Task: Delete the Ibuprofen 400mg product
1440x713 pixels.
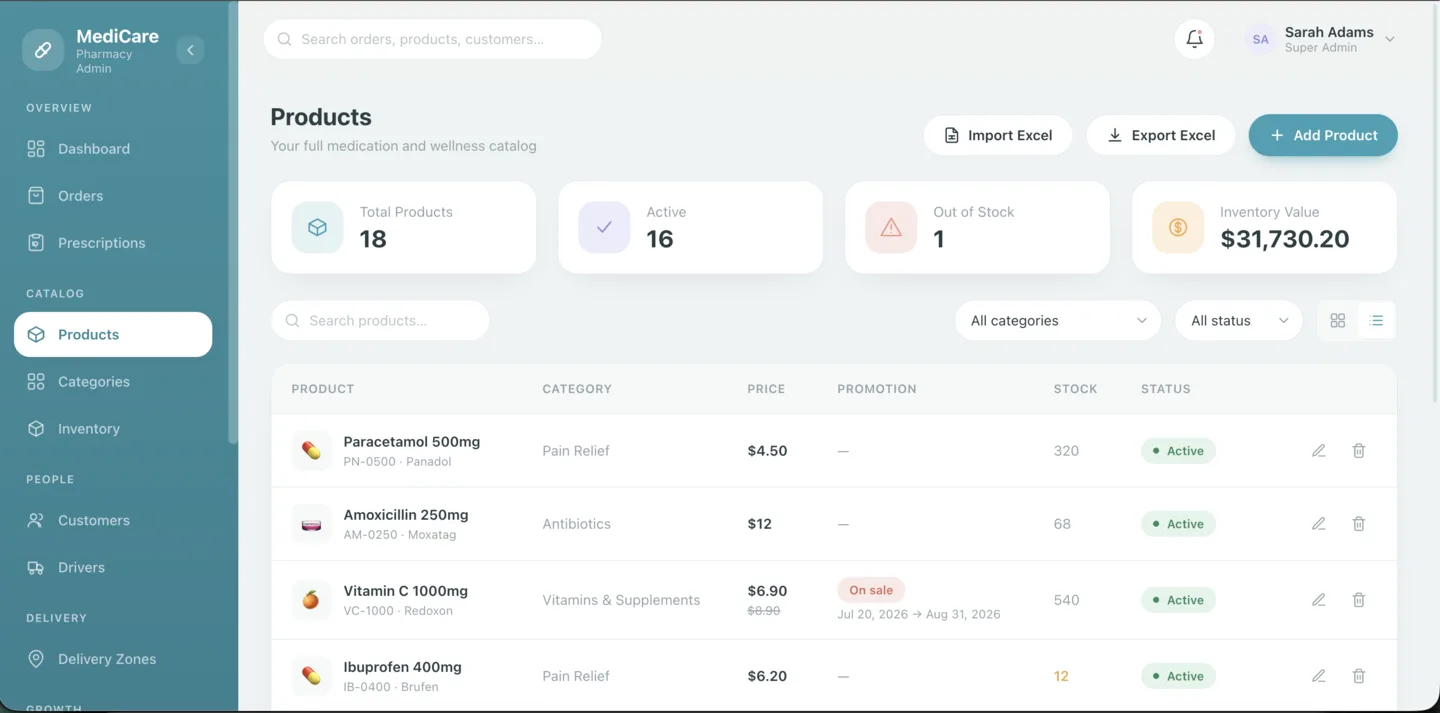Action: 1359,676
